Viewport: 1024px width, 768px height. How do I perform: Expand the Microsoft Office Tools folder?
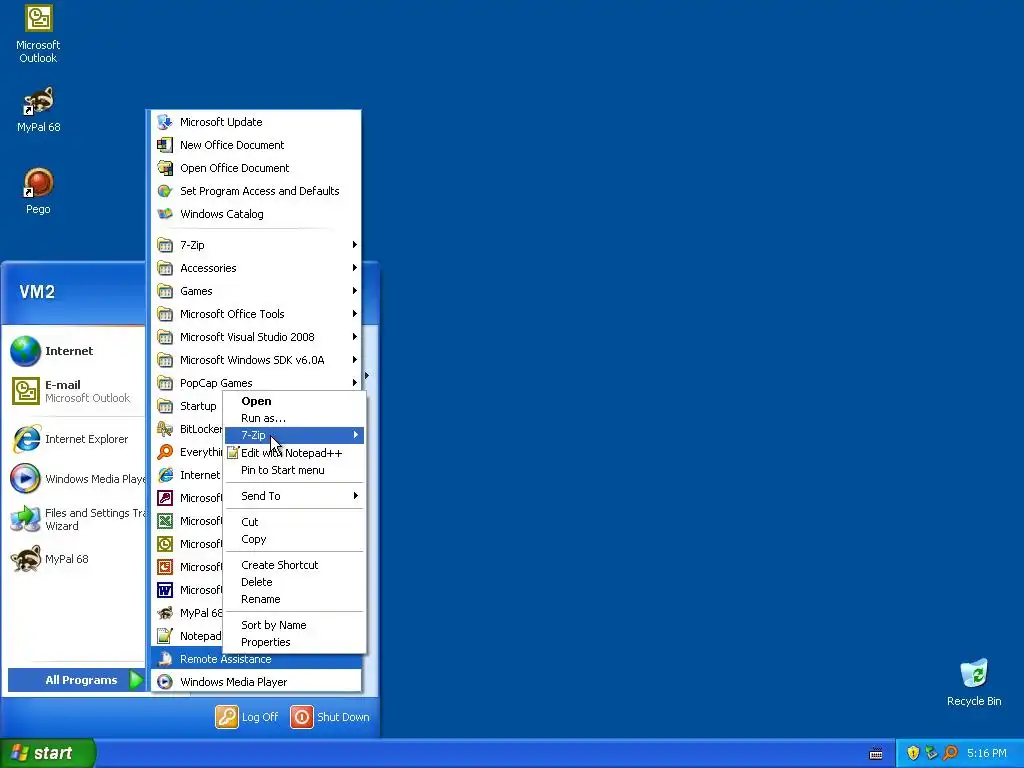click(256, 313)
